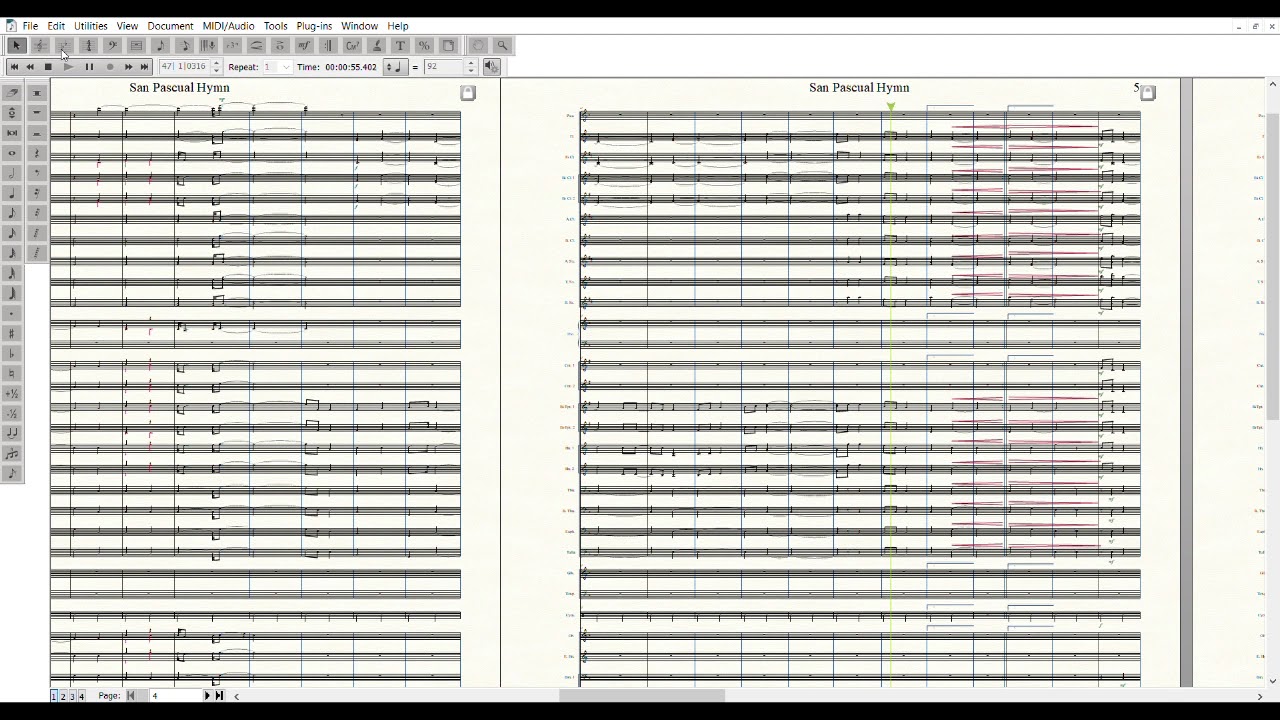Adjust the measure counter stepper
Image resolution: width=1280 pixels, height=720 pixels.
pos(216,67)
